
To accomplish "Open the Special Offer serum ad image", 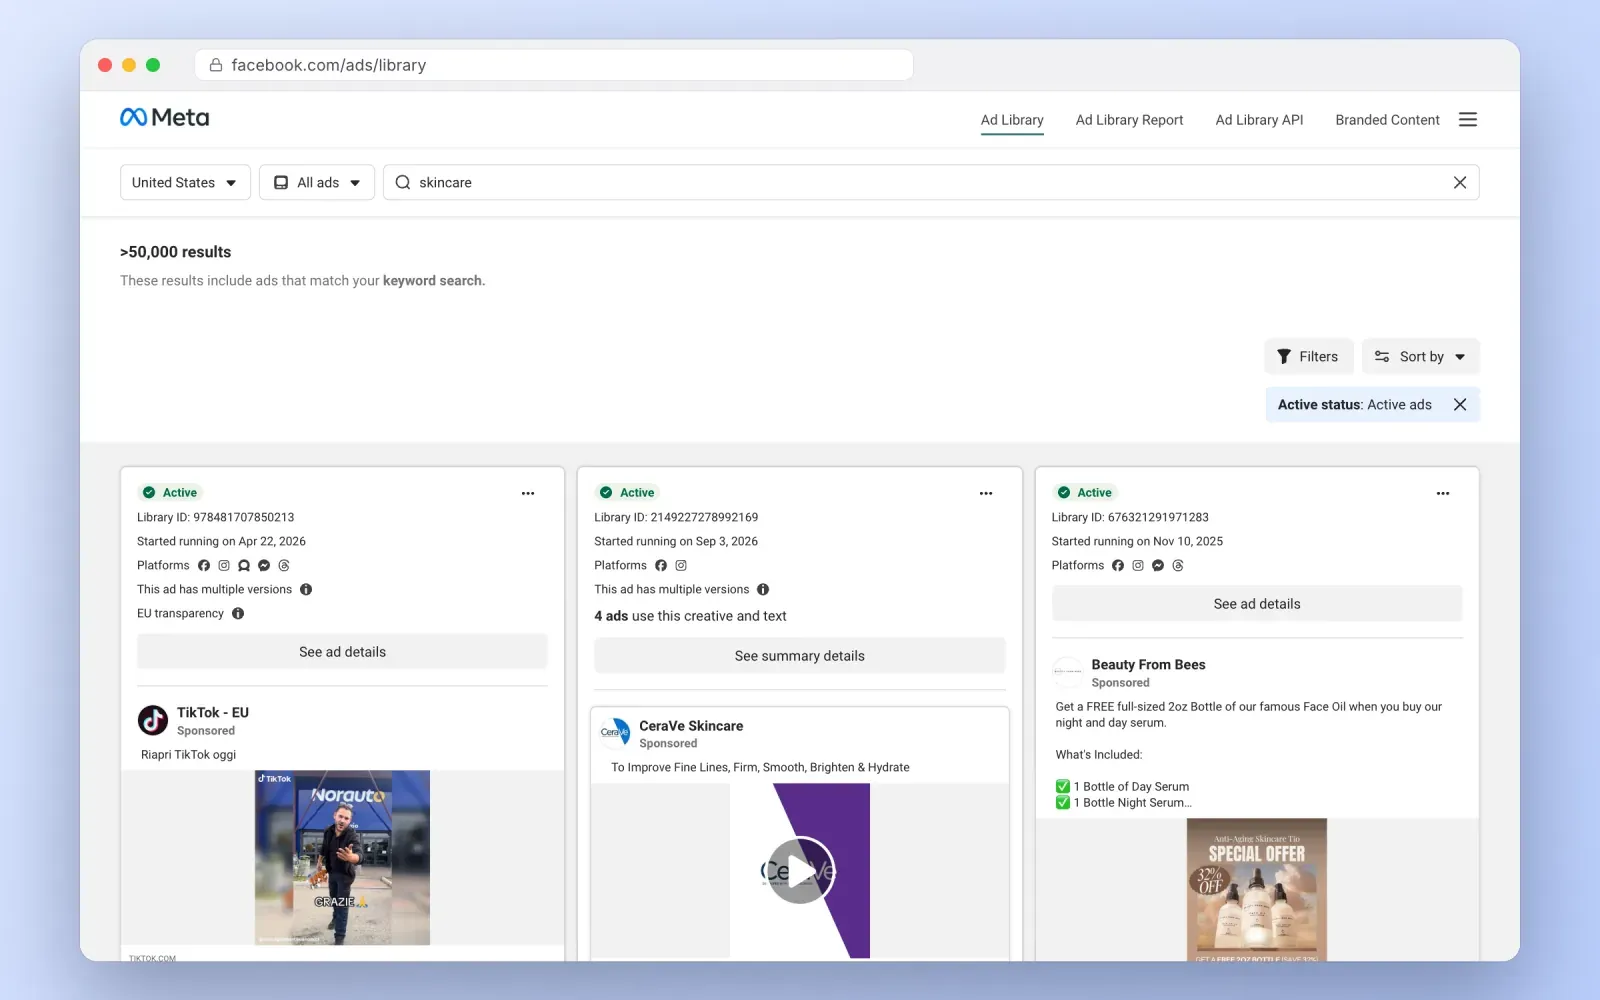I will click(1257, 890).
